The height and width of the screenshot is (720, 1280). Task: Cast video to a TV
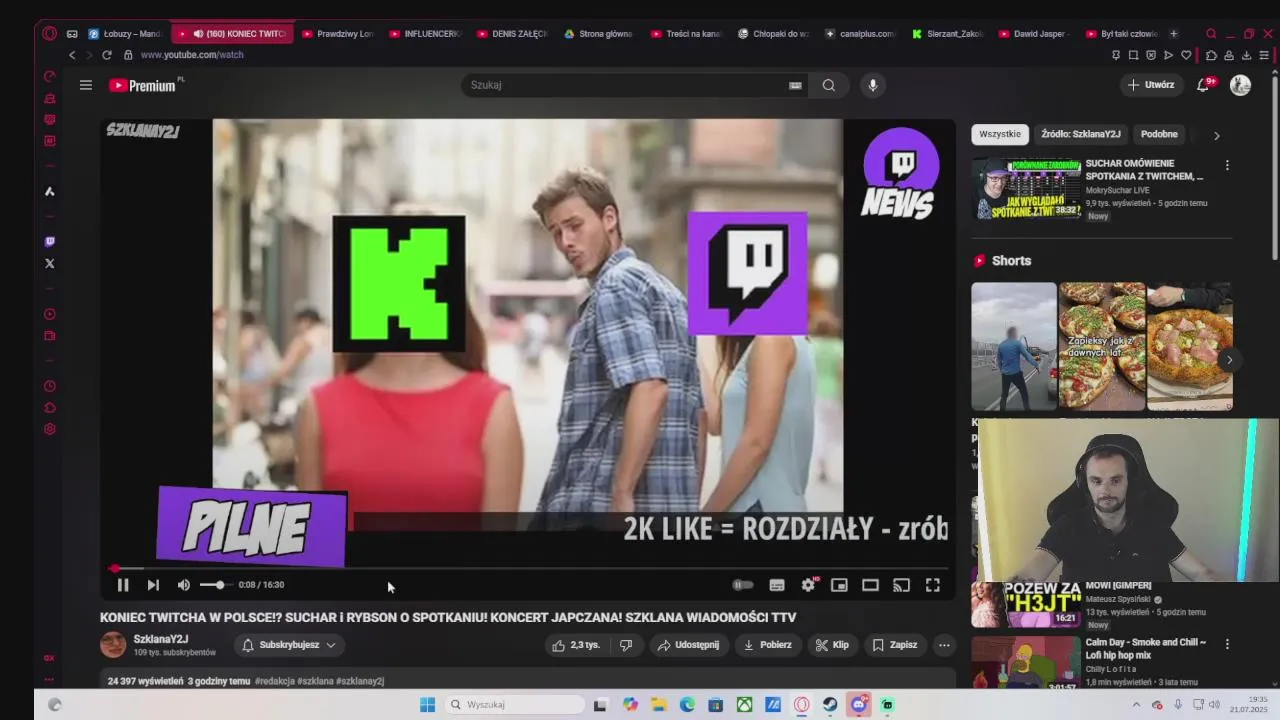(901, 585)
